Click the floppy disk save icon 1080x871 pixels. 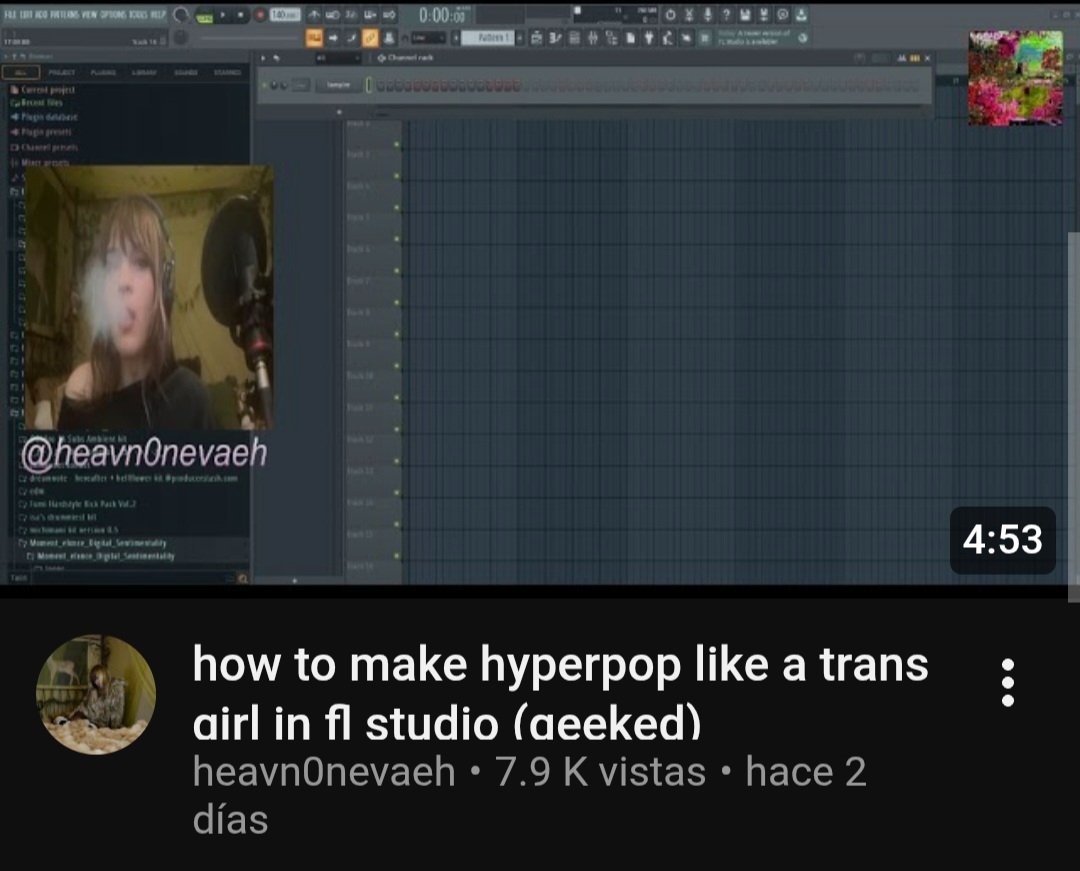(x=745, y=14)
